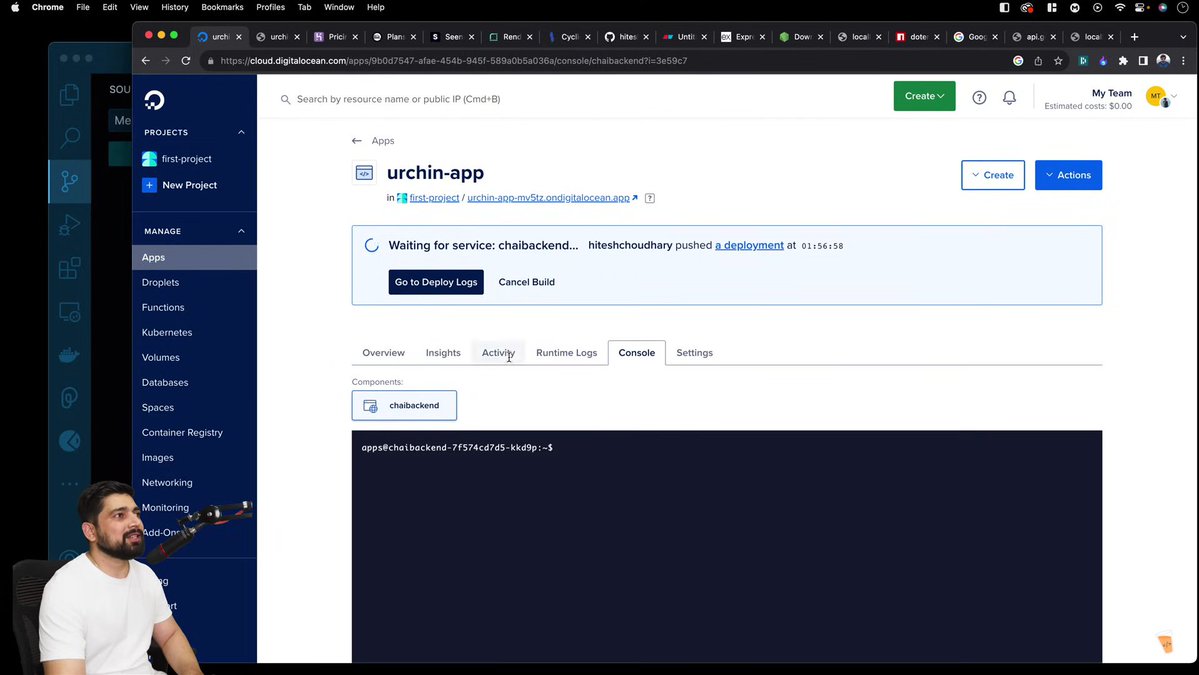Open Chrome three-dot menu

pos(1183,60)
